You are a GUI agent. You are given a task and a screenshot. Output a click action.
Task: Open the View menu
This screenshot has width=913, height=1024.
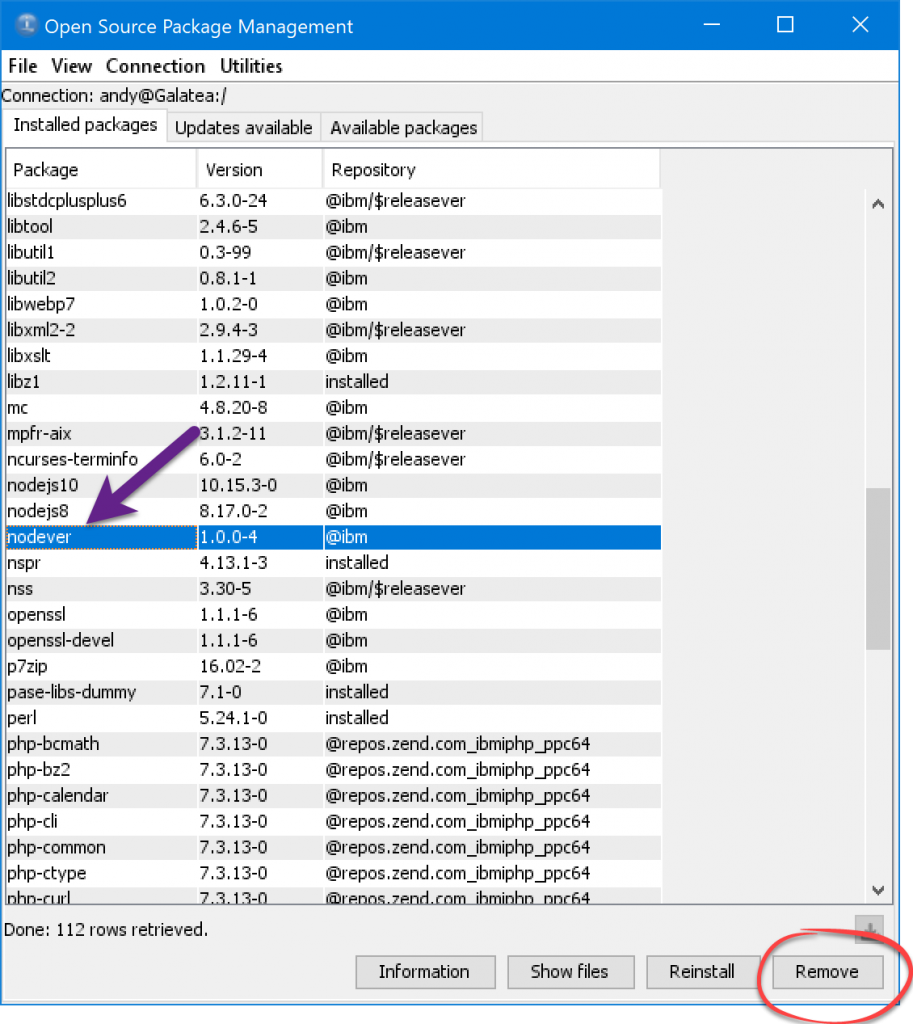71,66
